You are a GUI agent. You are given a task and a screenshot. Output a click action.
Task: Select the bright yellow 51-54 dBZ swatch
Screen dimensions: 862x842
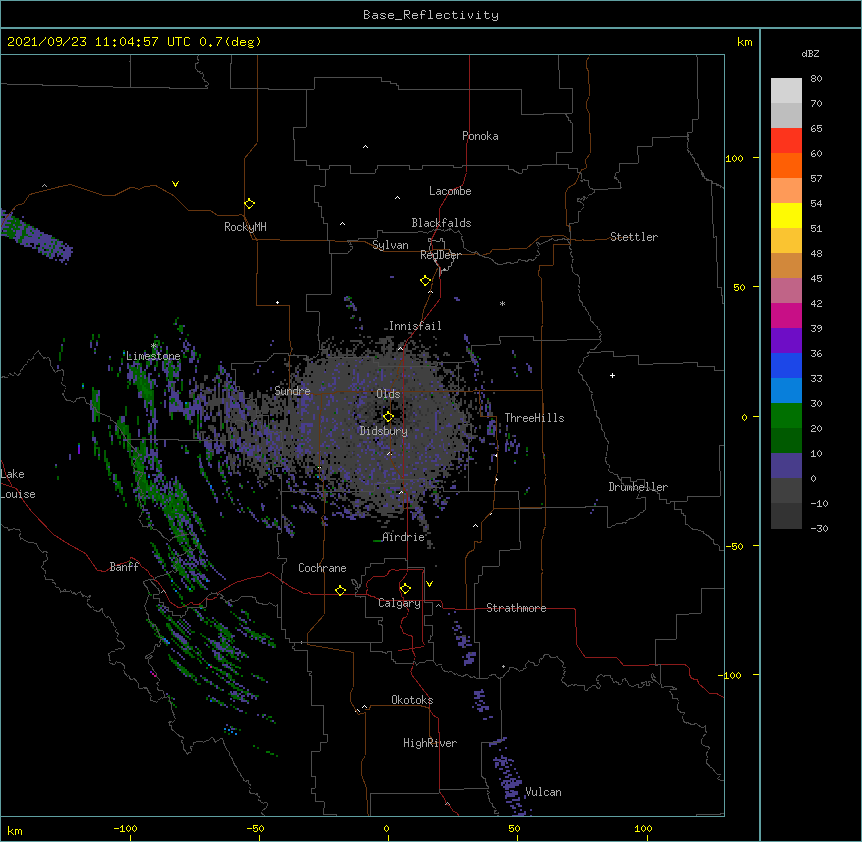786,215
